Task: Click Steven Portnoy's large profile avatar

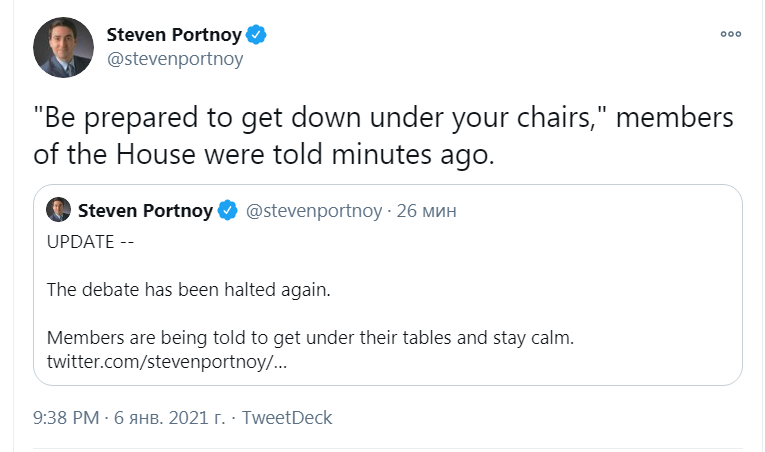Action: [64, 47]
